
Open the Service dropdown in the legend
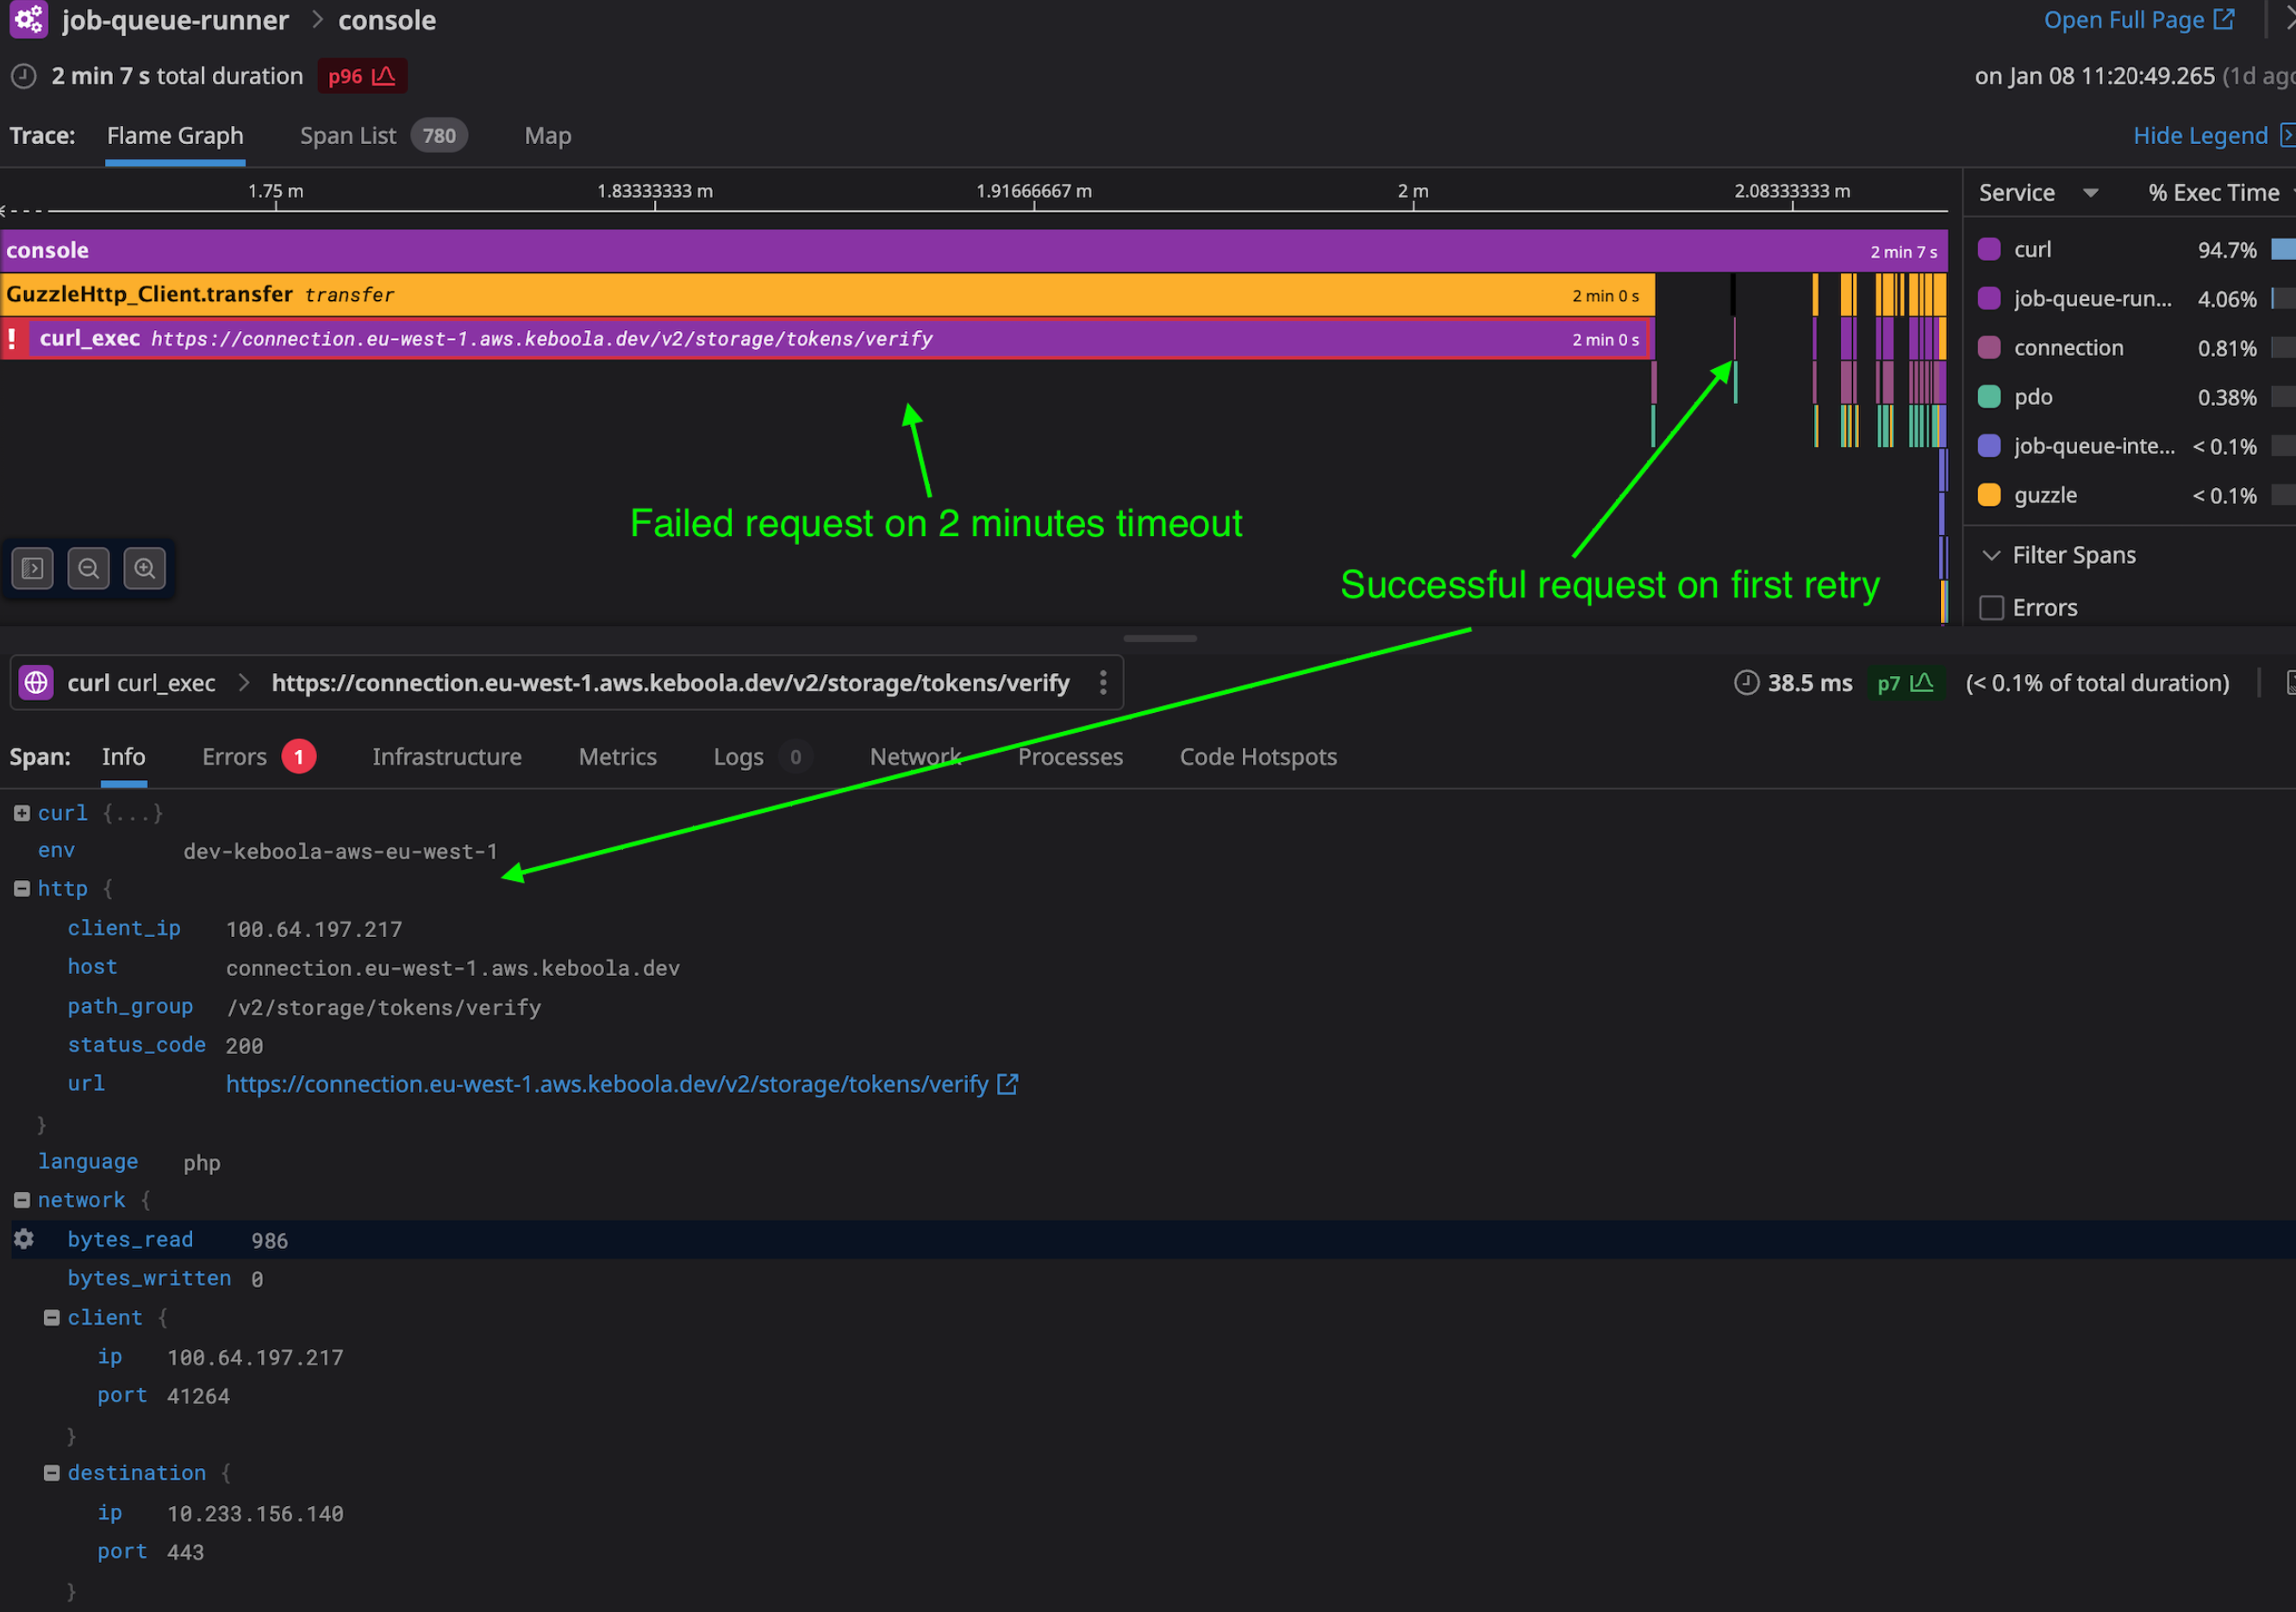[x=2091, y=192]
